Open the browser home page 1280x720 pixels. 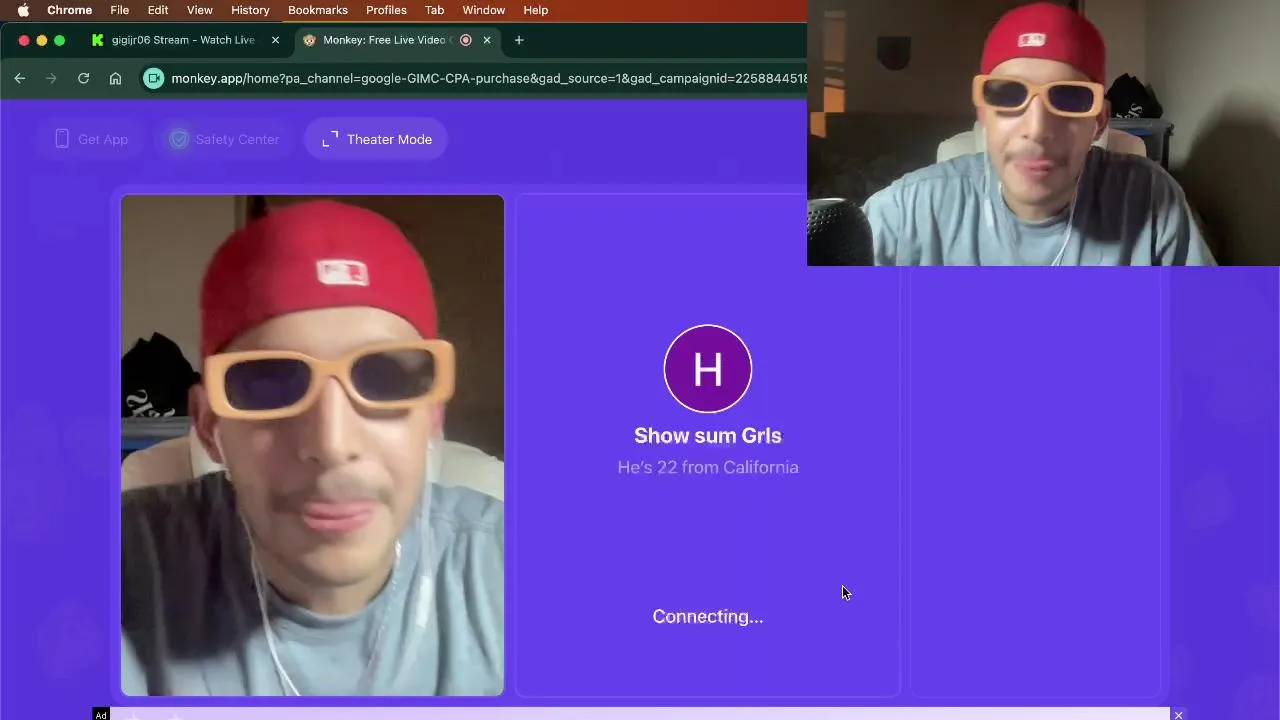pos(115,78)
